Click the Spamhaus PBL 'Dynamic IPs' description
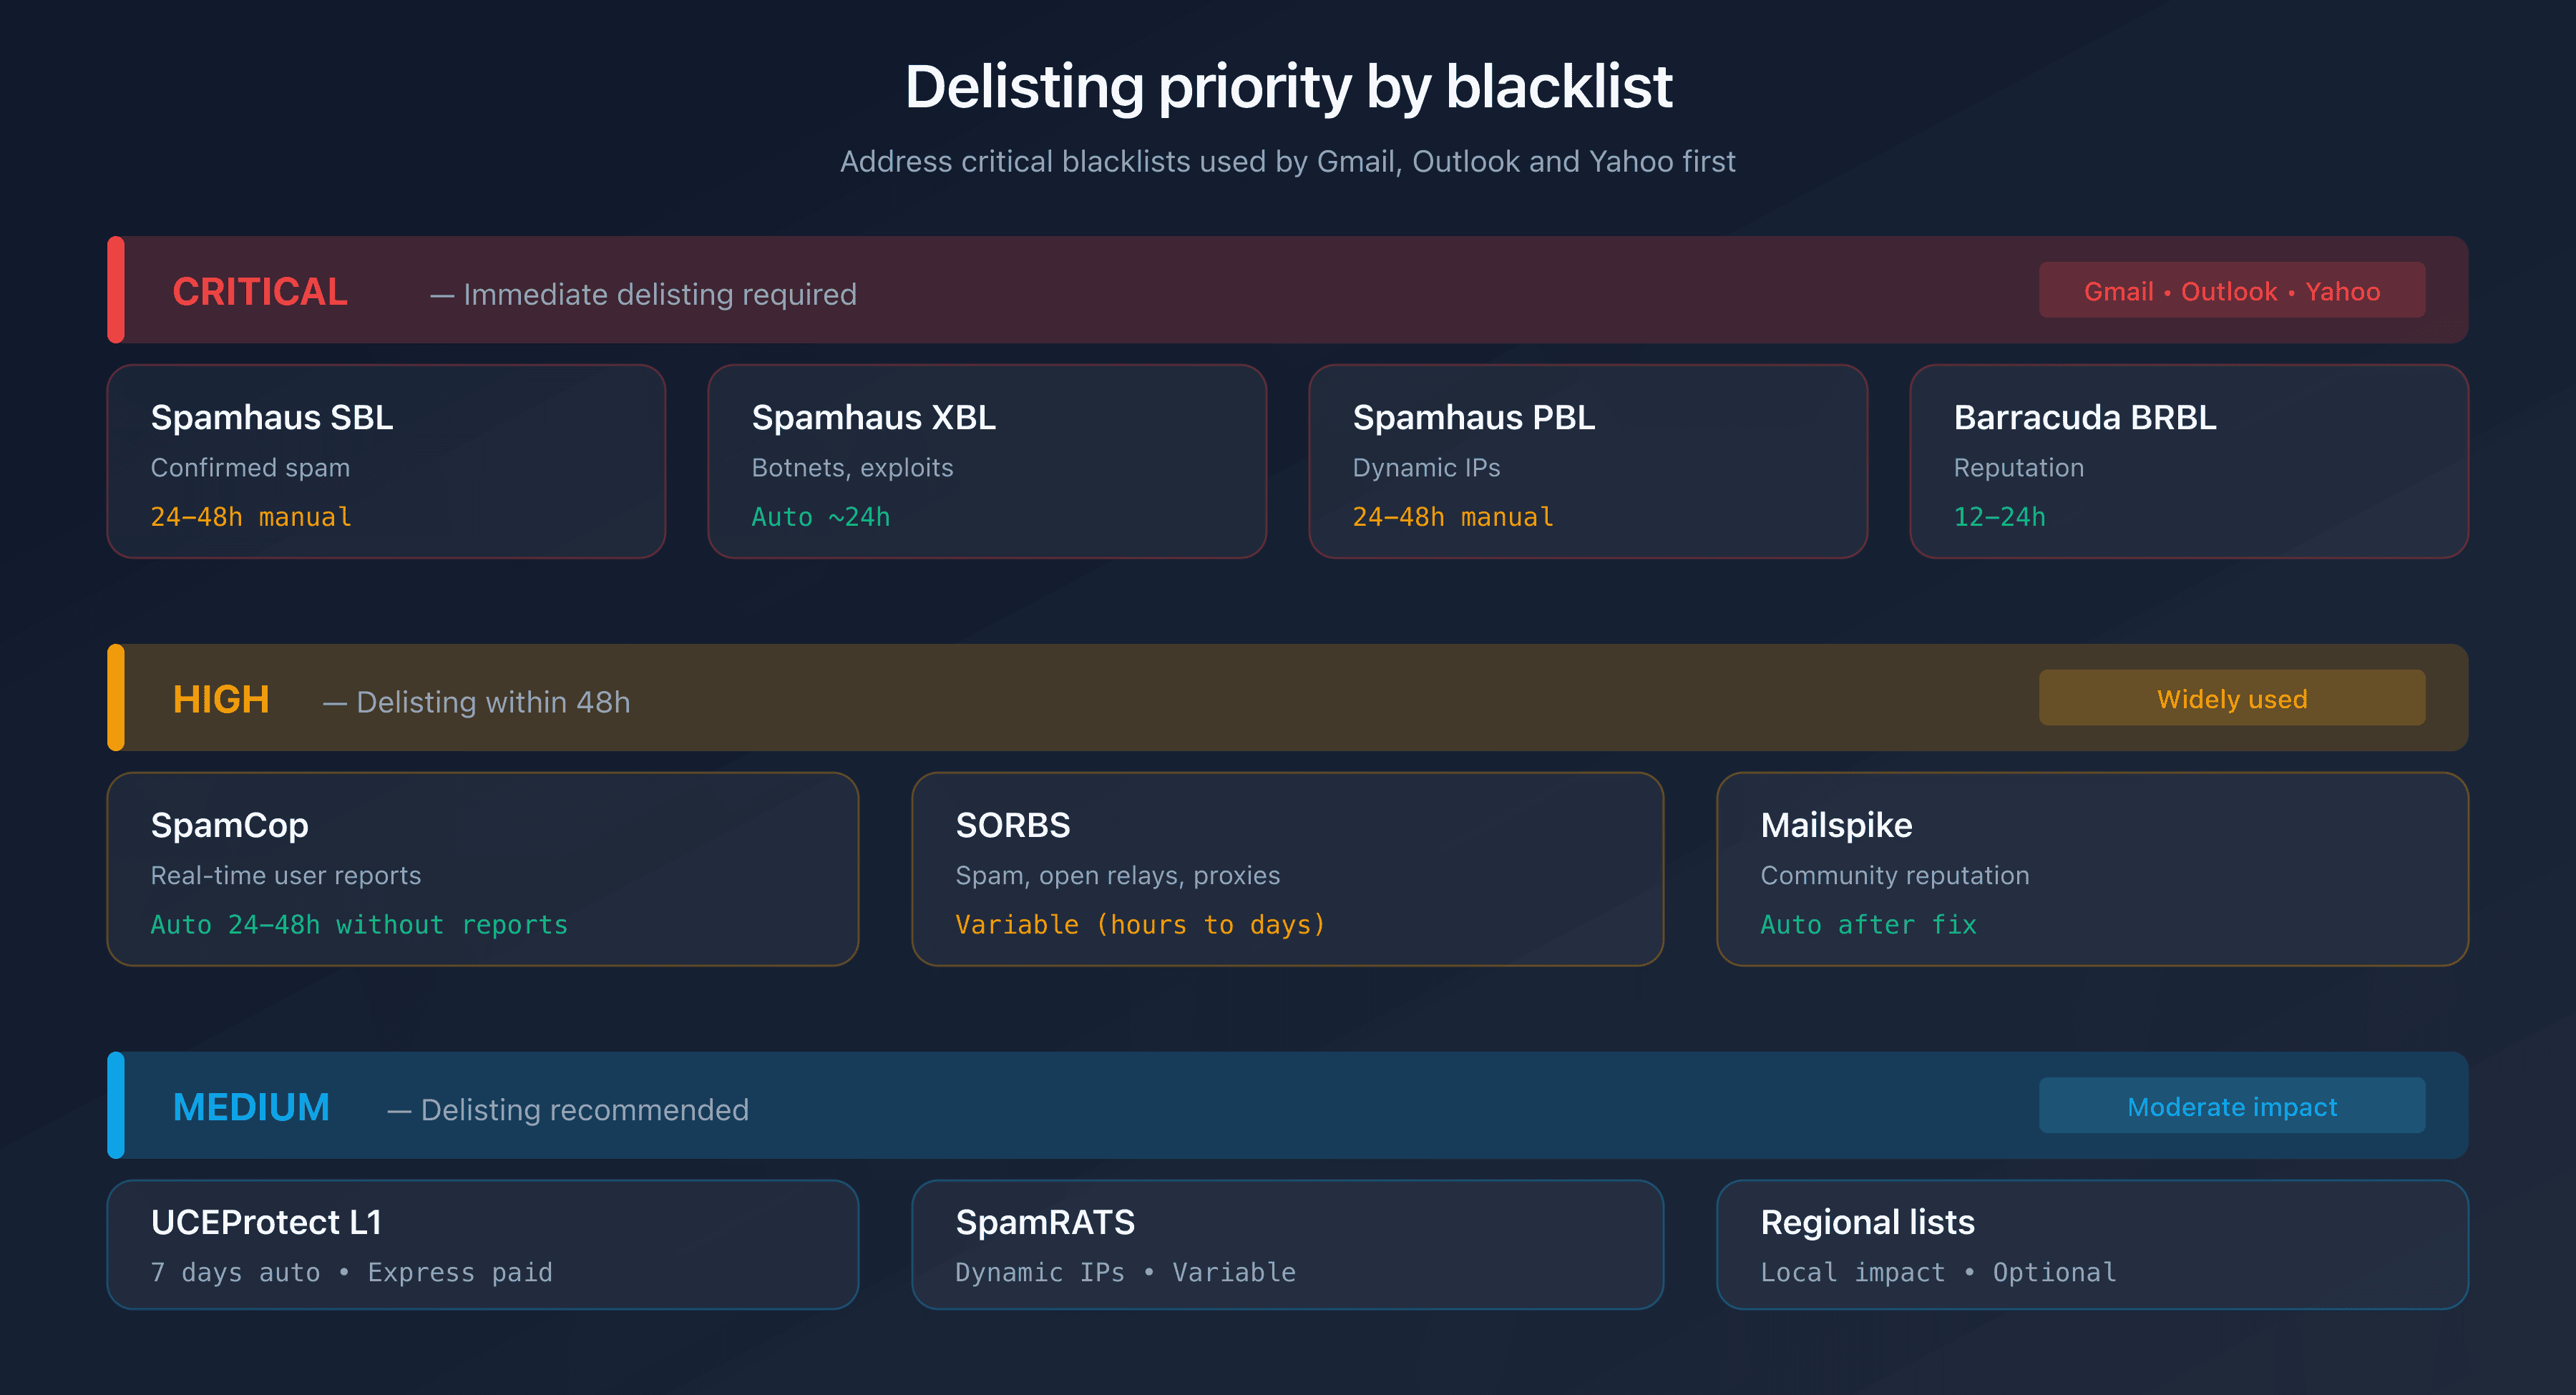Image resolution: width=2576 pixels, height=1395 pixels. [x=1426, y=467]
